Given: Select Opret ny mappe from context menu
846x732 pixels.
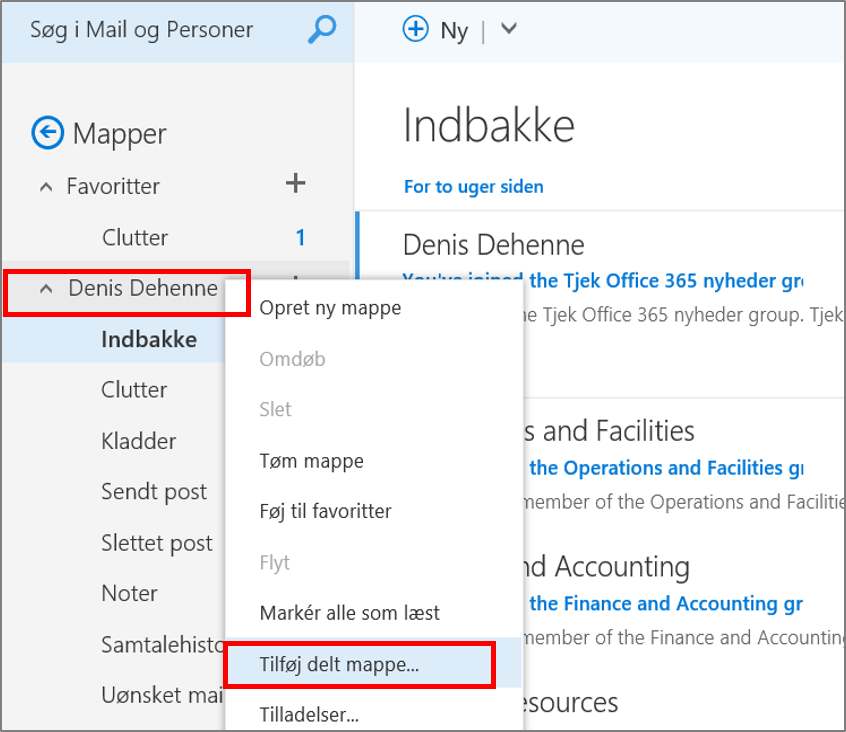Looking at the screenshot, I should [x=330, y=308].
